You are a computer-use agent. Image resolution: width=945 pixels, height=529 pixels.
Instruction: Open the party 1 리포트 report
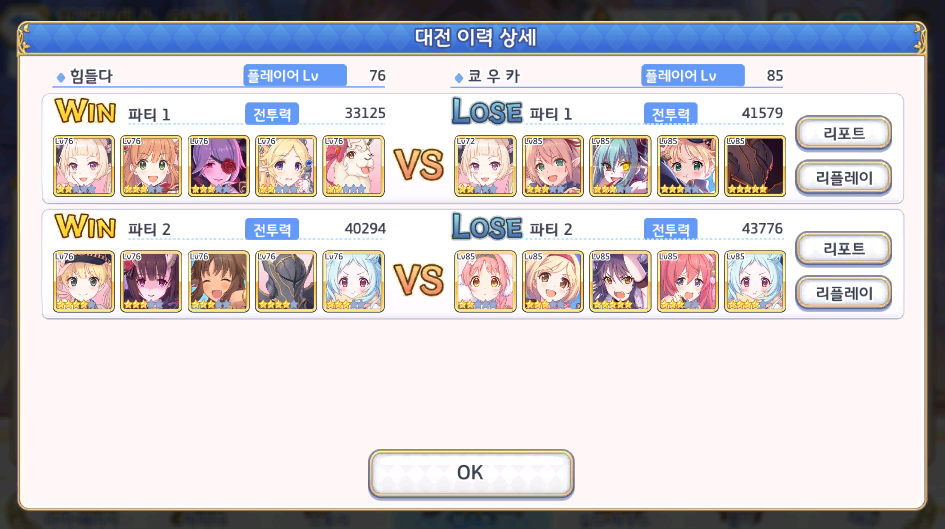click(843, 133)
